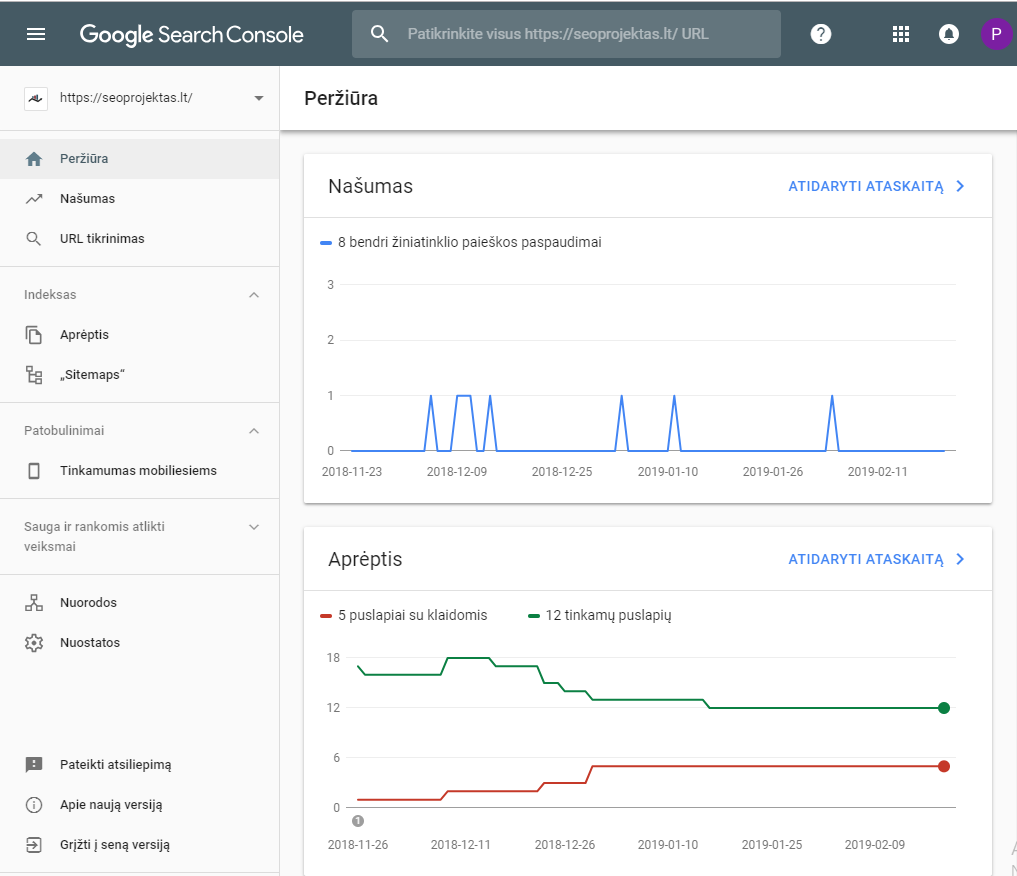Click the red endpoint dot on Aprėptis chart
This screenshot has width=1017, height=876.
(x=944, y=766)
